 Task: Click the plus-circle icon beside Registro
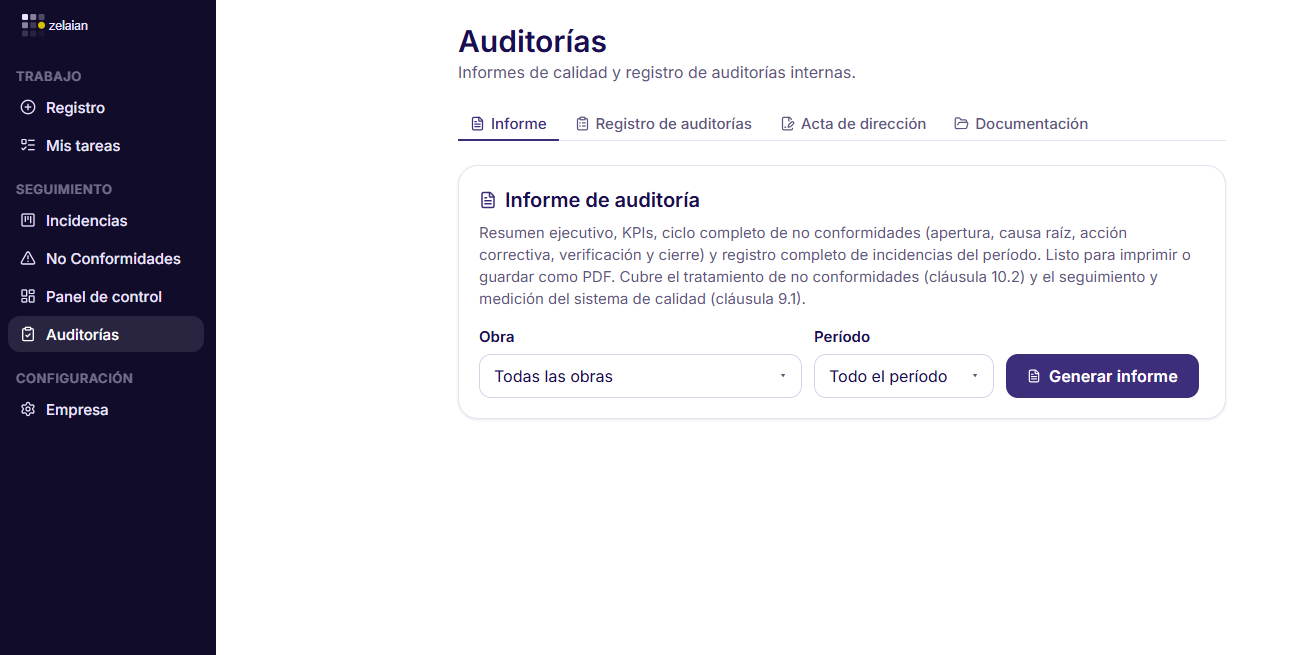pos(28,107)
